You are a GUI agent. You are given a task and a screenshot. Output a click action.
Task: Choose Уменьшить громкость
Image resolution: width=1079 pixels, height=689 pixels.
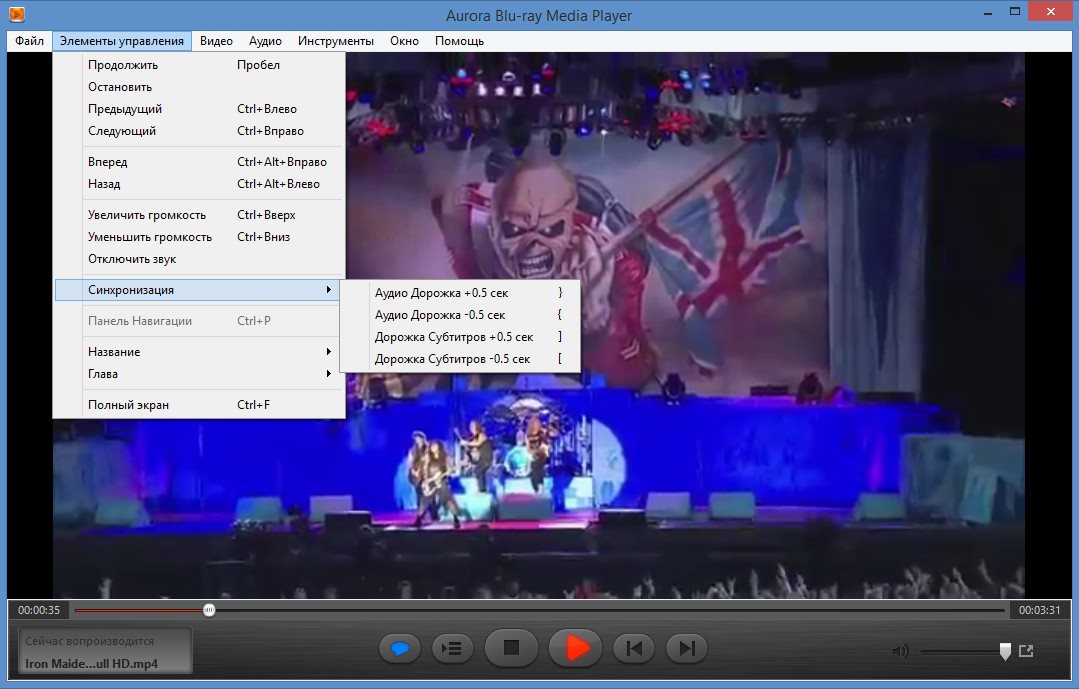[199, 237]
